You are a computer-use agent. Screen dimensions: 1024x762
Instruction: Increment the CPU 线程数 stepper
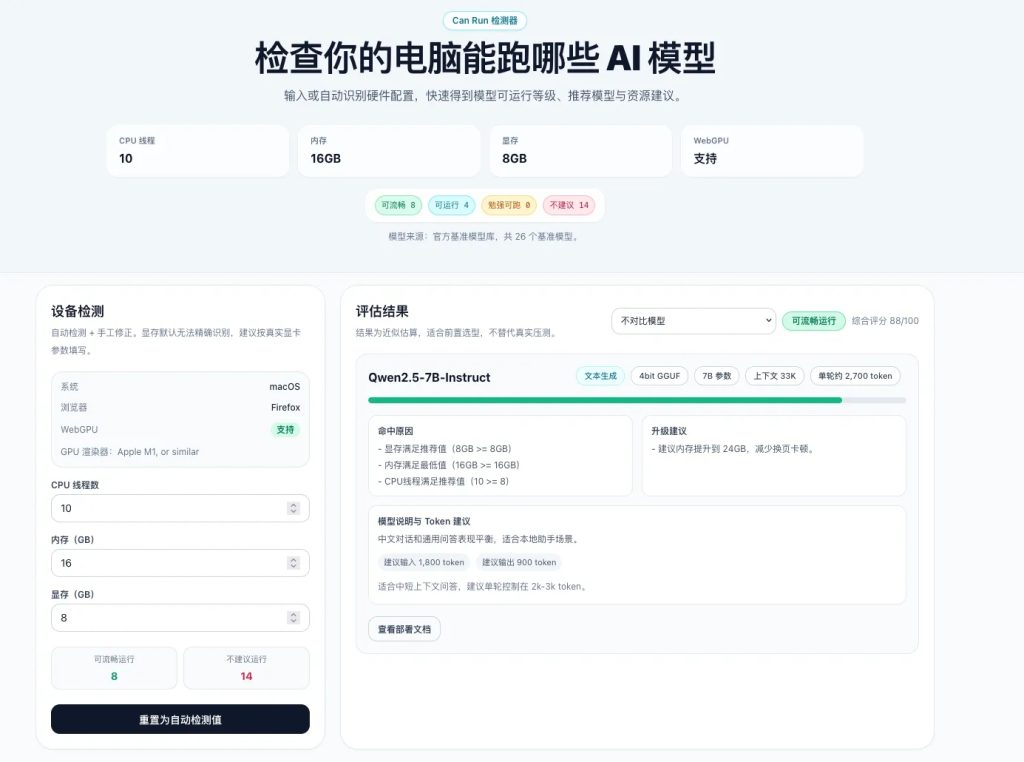tap(295, 503)
